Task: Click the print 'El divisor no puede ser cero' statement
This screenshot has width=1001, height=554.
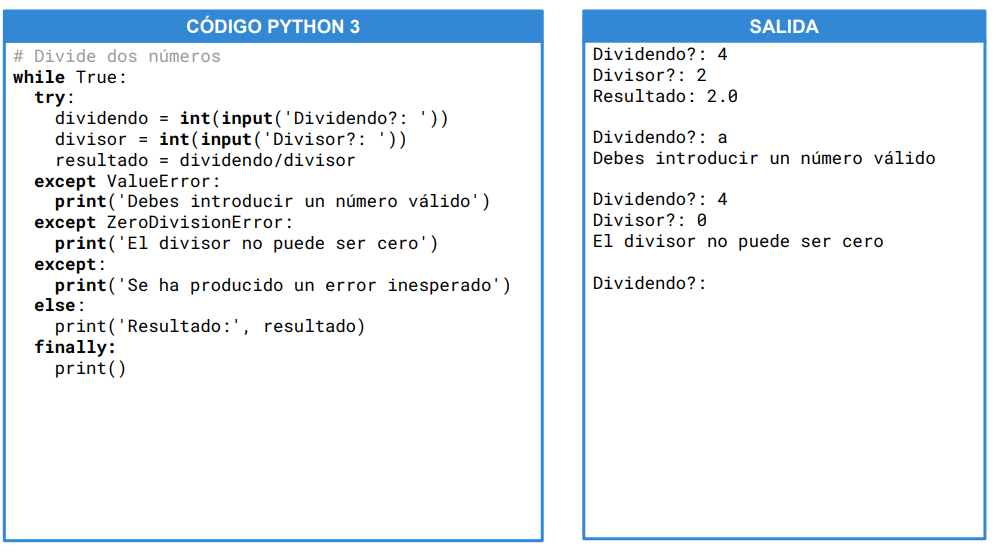Action: point(246,244)
